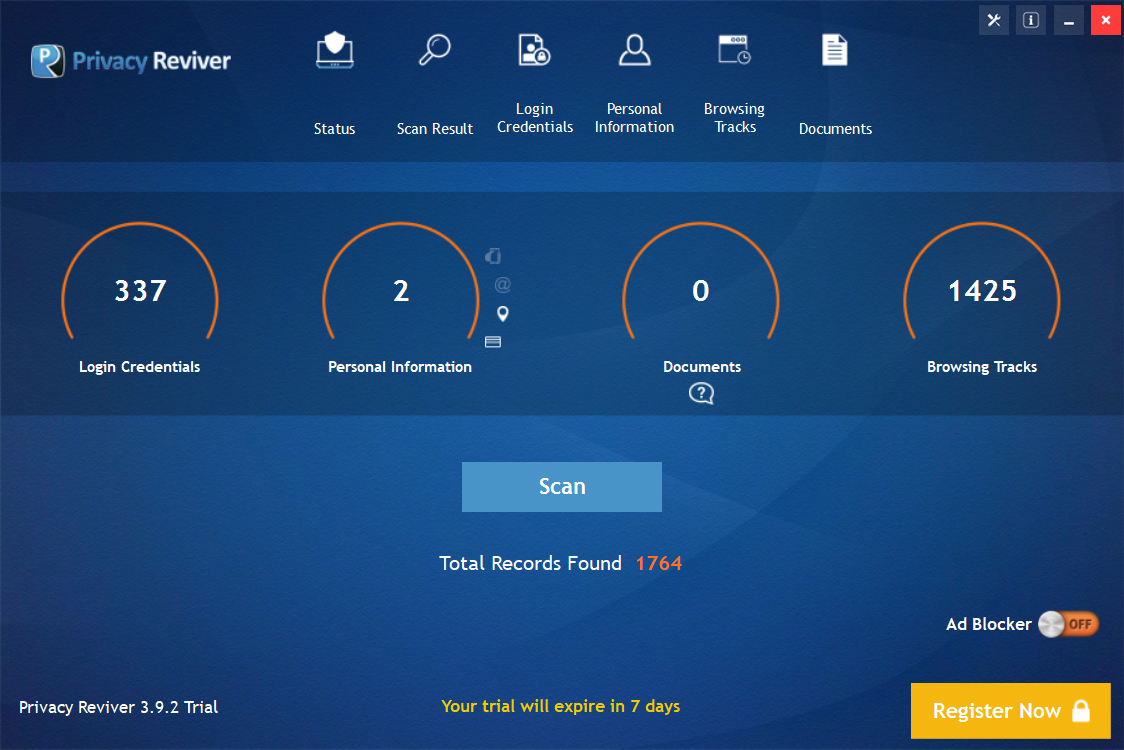Close the Privacy Reviver window
1124x750 pixels.
1105,20
